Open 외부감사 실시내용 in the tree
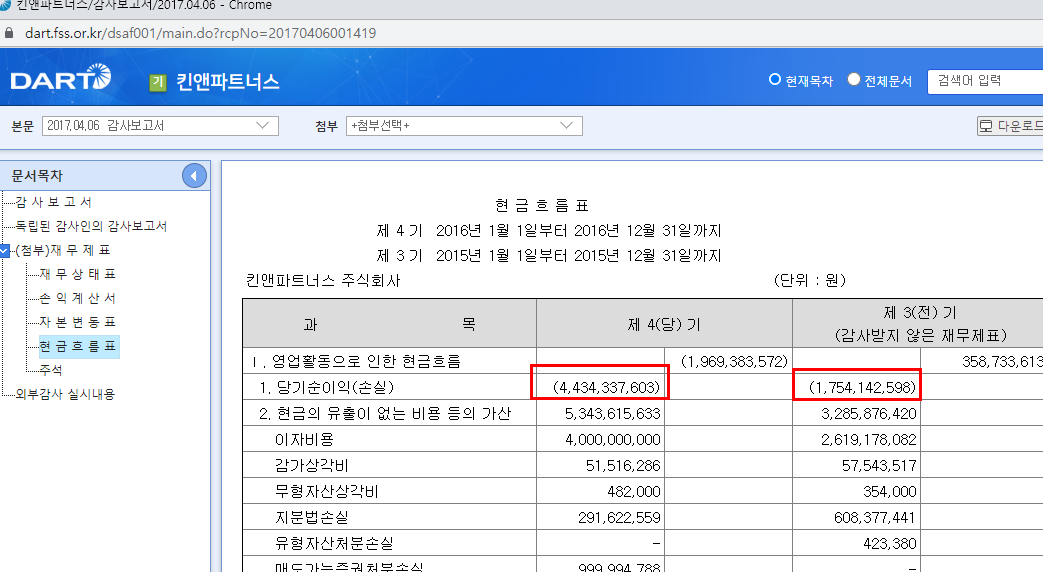Viewport: 1043px width, 572px height. point(65,394)
